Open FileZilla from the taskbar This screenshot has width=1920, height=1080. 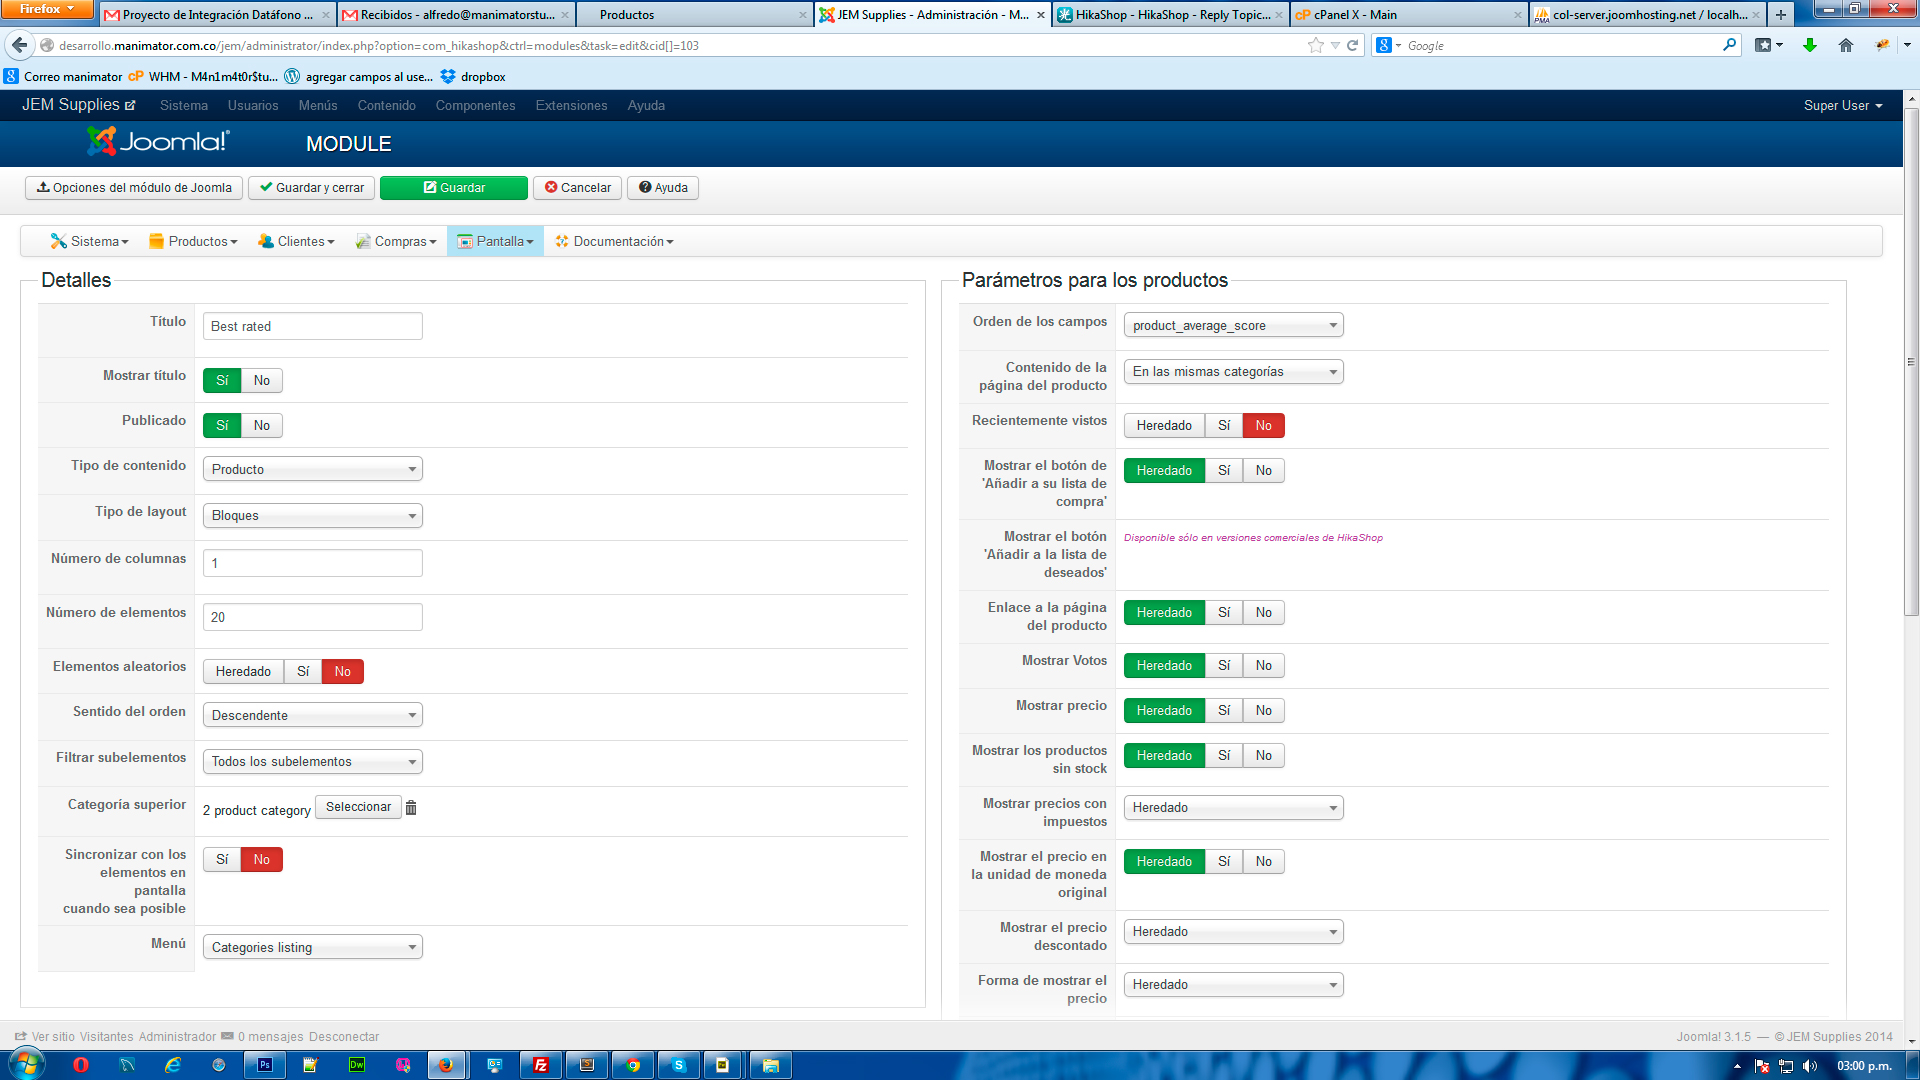(541, 1065)
